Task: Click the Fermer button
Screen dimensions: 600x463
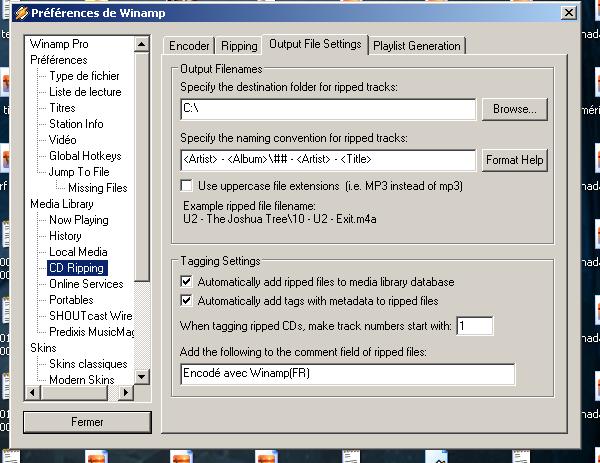Action: [87, 422]
